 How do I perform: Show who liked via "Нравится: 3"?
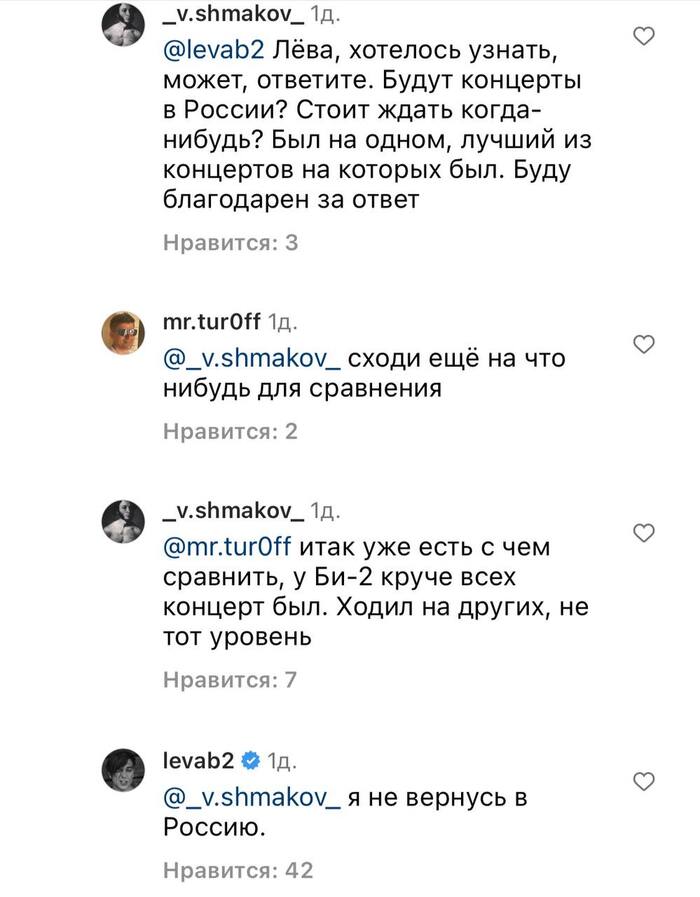pos(230,241)
